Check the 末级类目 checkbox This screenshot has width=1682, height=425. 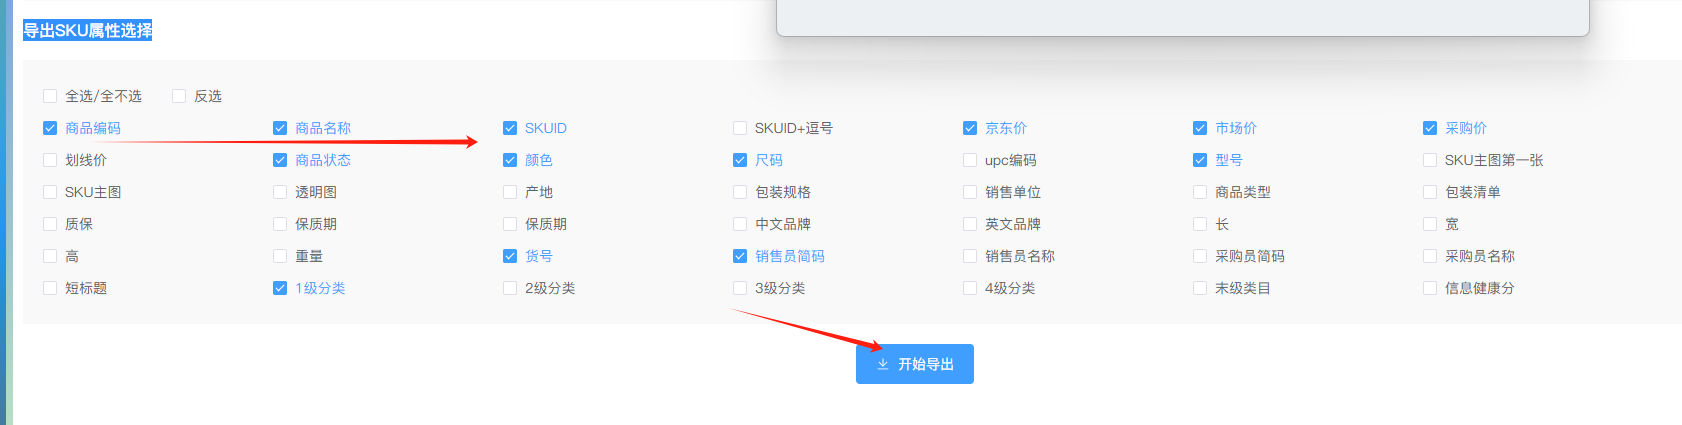click(1200, 288)
